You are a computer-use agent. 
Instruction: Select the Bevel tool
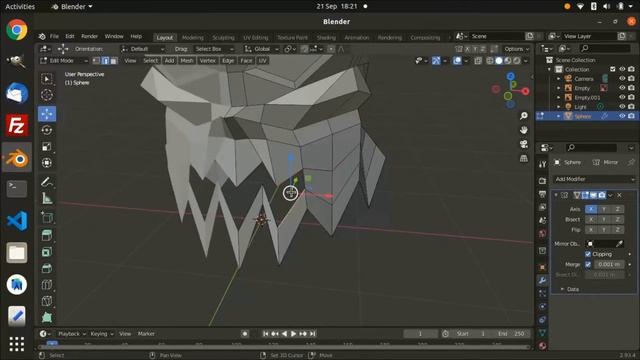[47, 268]
